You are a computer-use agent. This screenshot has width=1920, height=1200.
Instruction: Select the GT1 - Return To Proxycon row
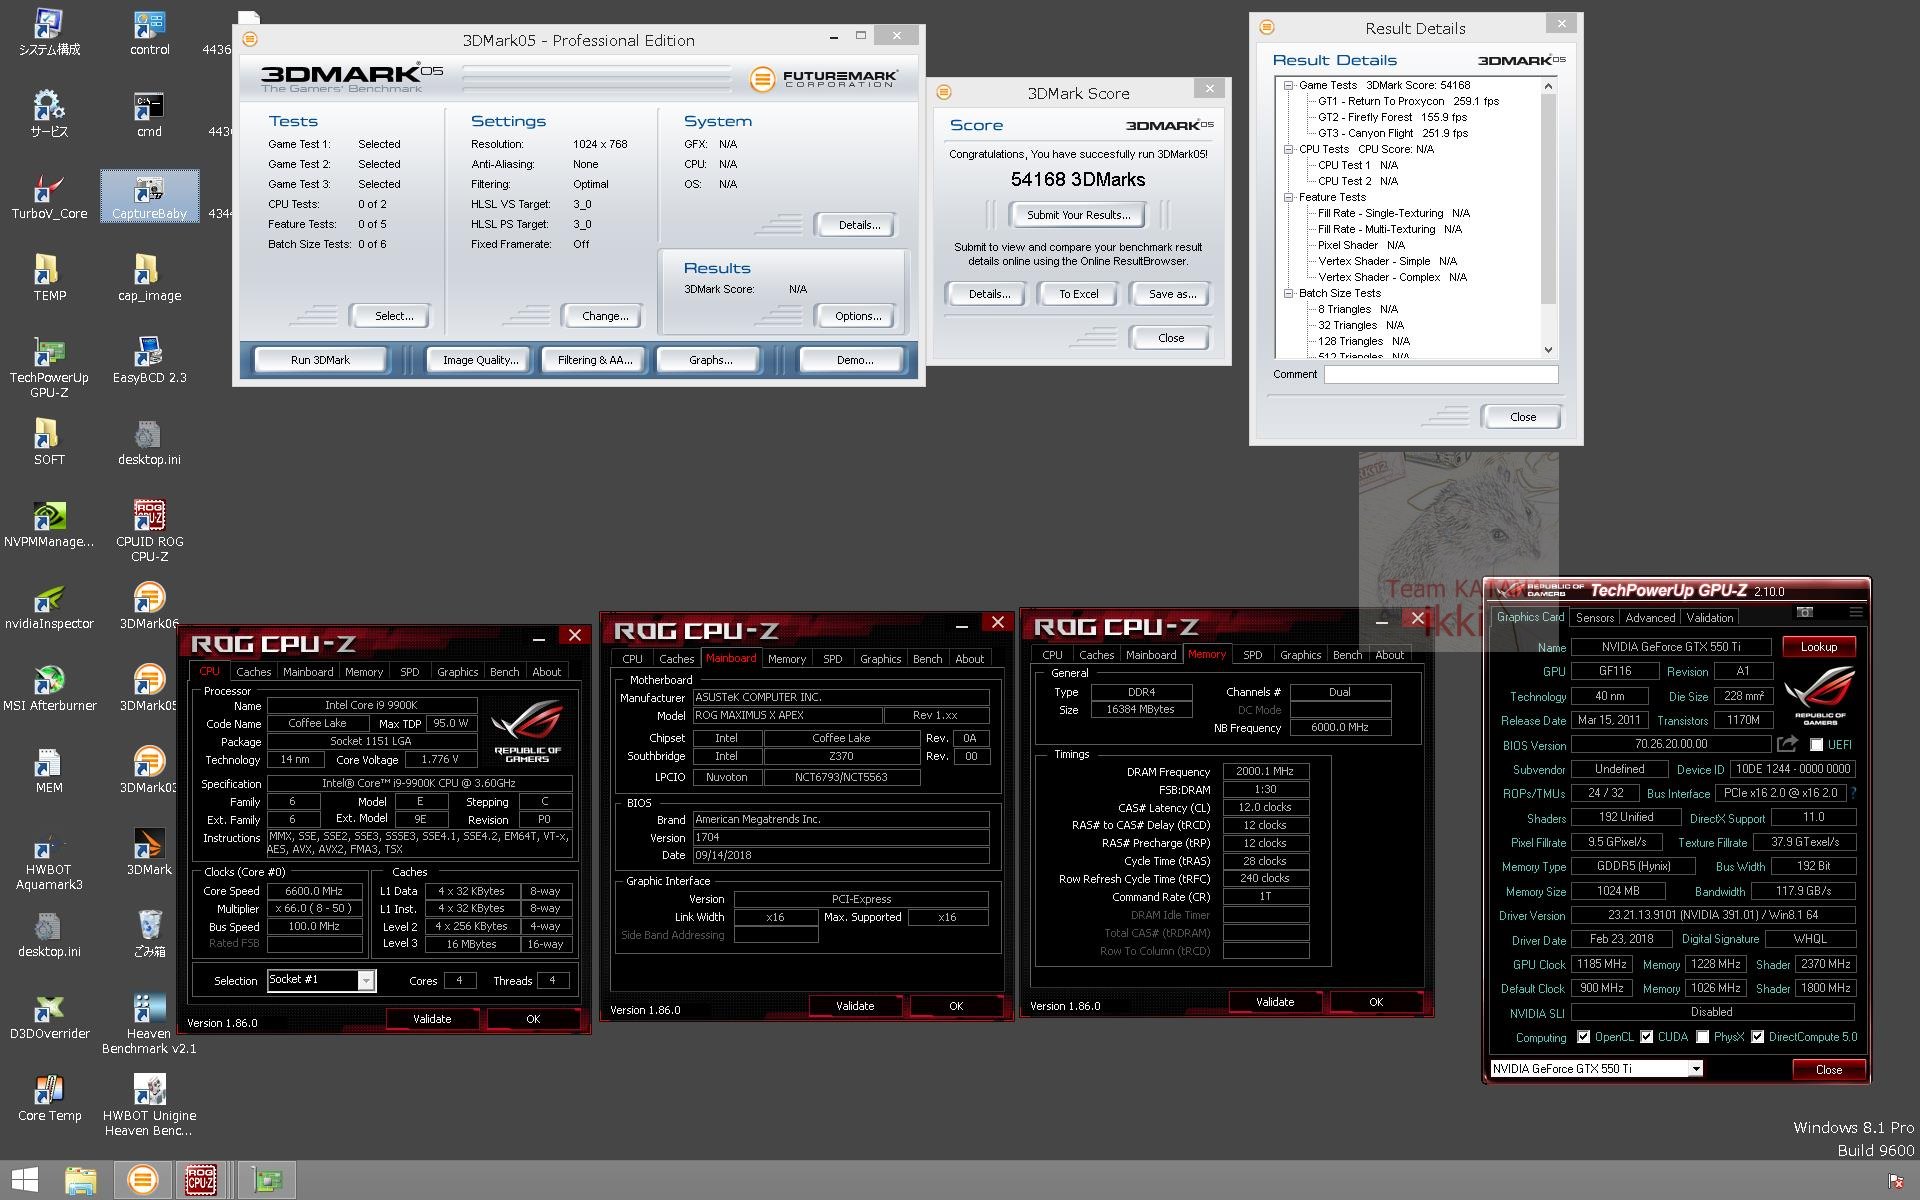tap(1408, 101)
